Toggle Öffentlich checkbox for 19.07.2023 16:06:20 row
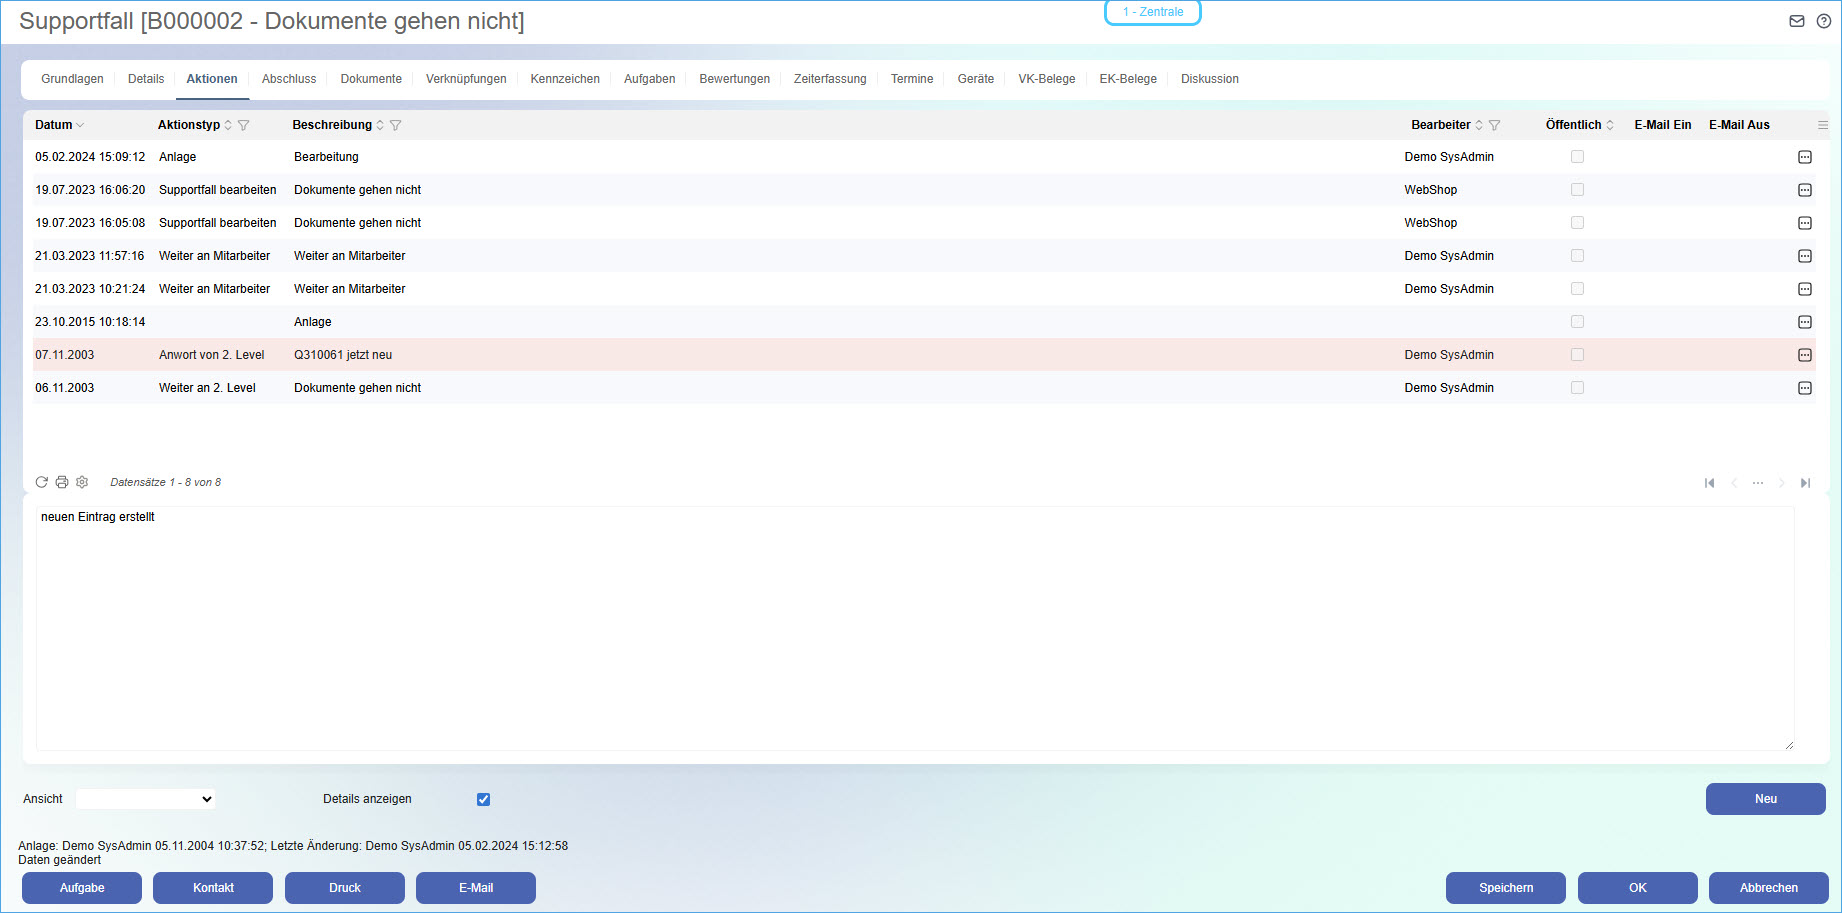 pos(1578,190)
